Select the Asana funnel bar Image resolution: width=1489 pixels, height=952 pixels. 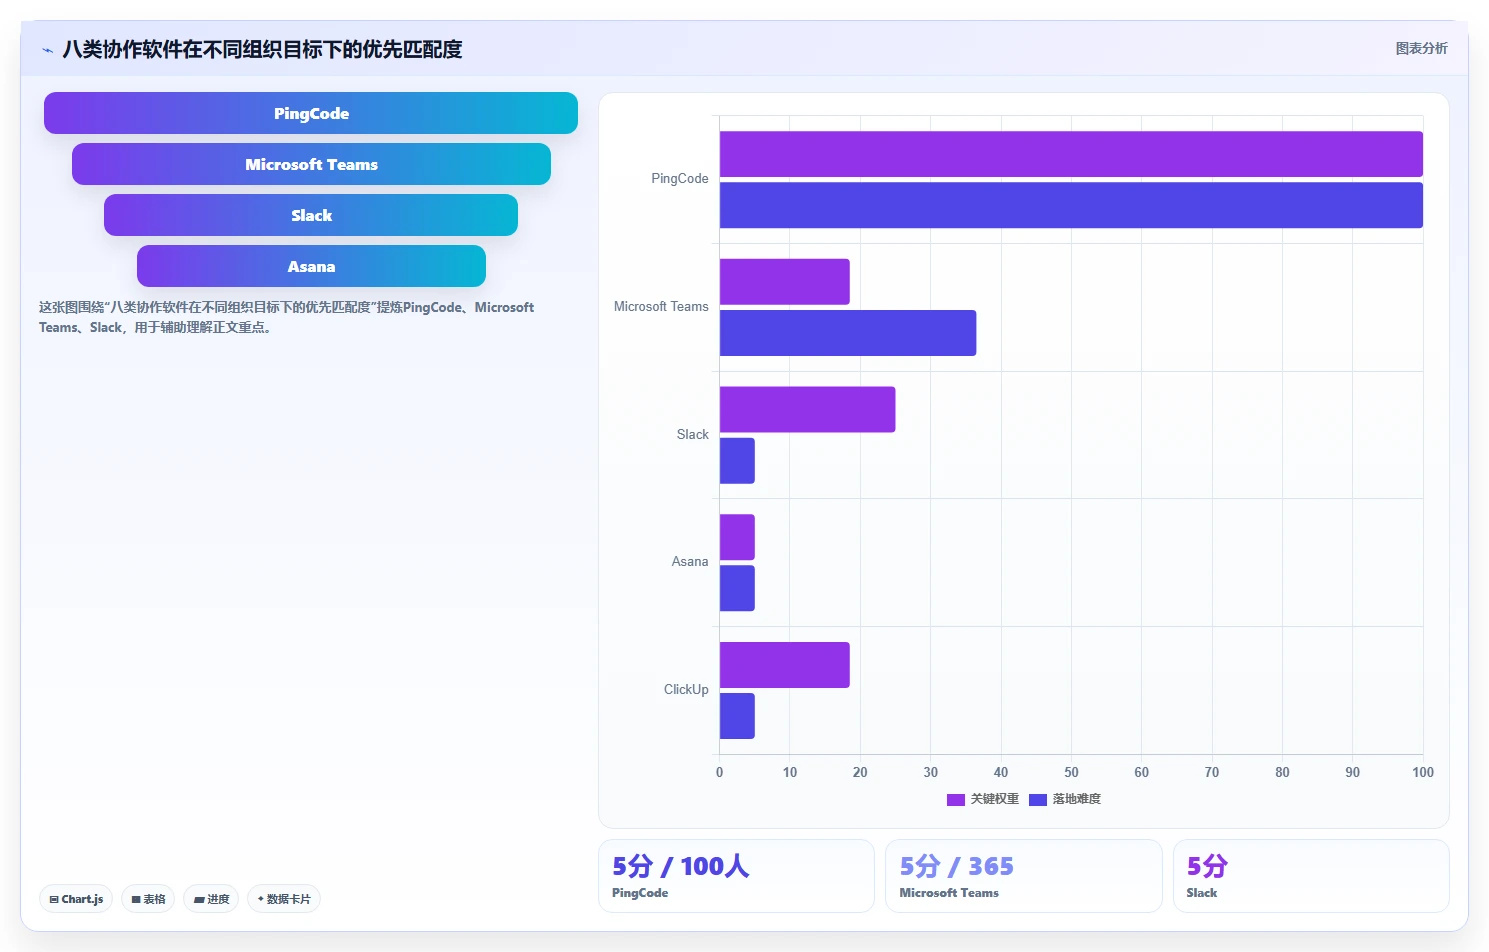pyautogui.click(x=311, y=266)
